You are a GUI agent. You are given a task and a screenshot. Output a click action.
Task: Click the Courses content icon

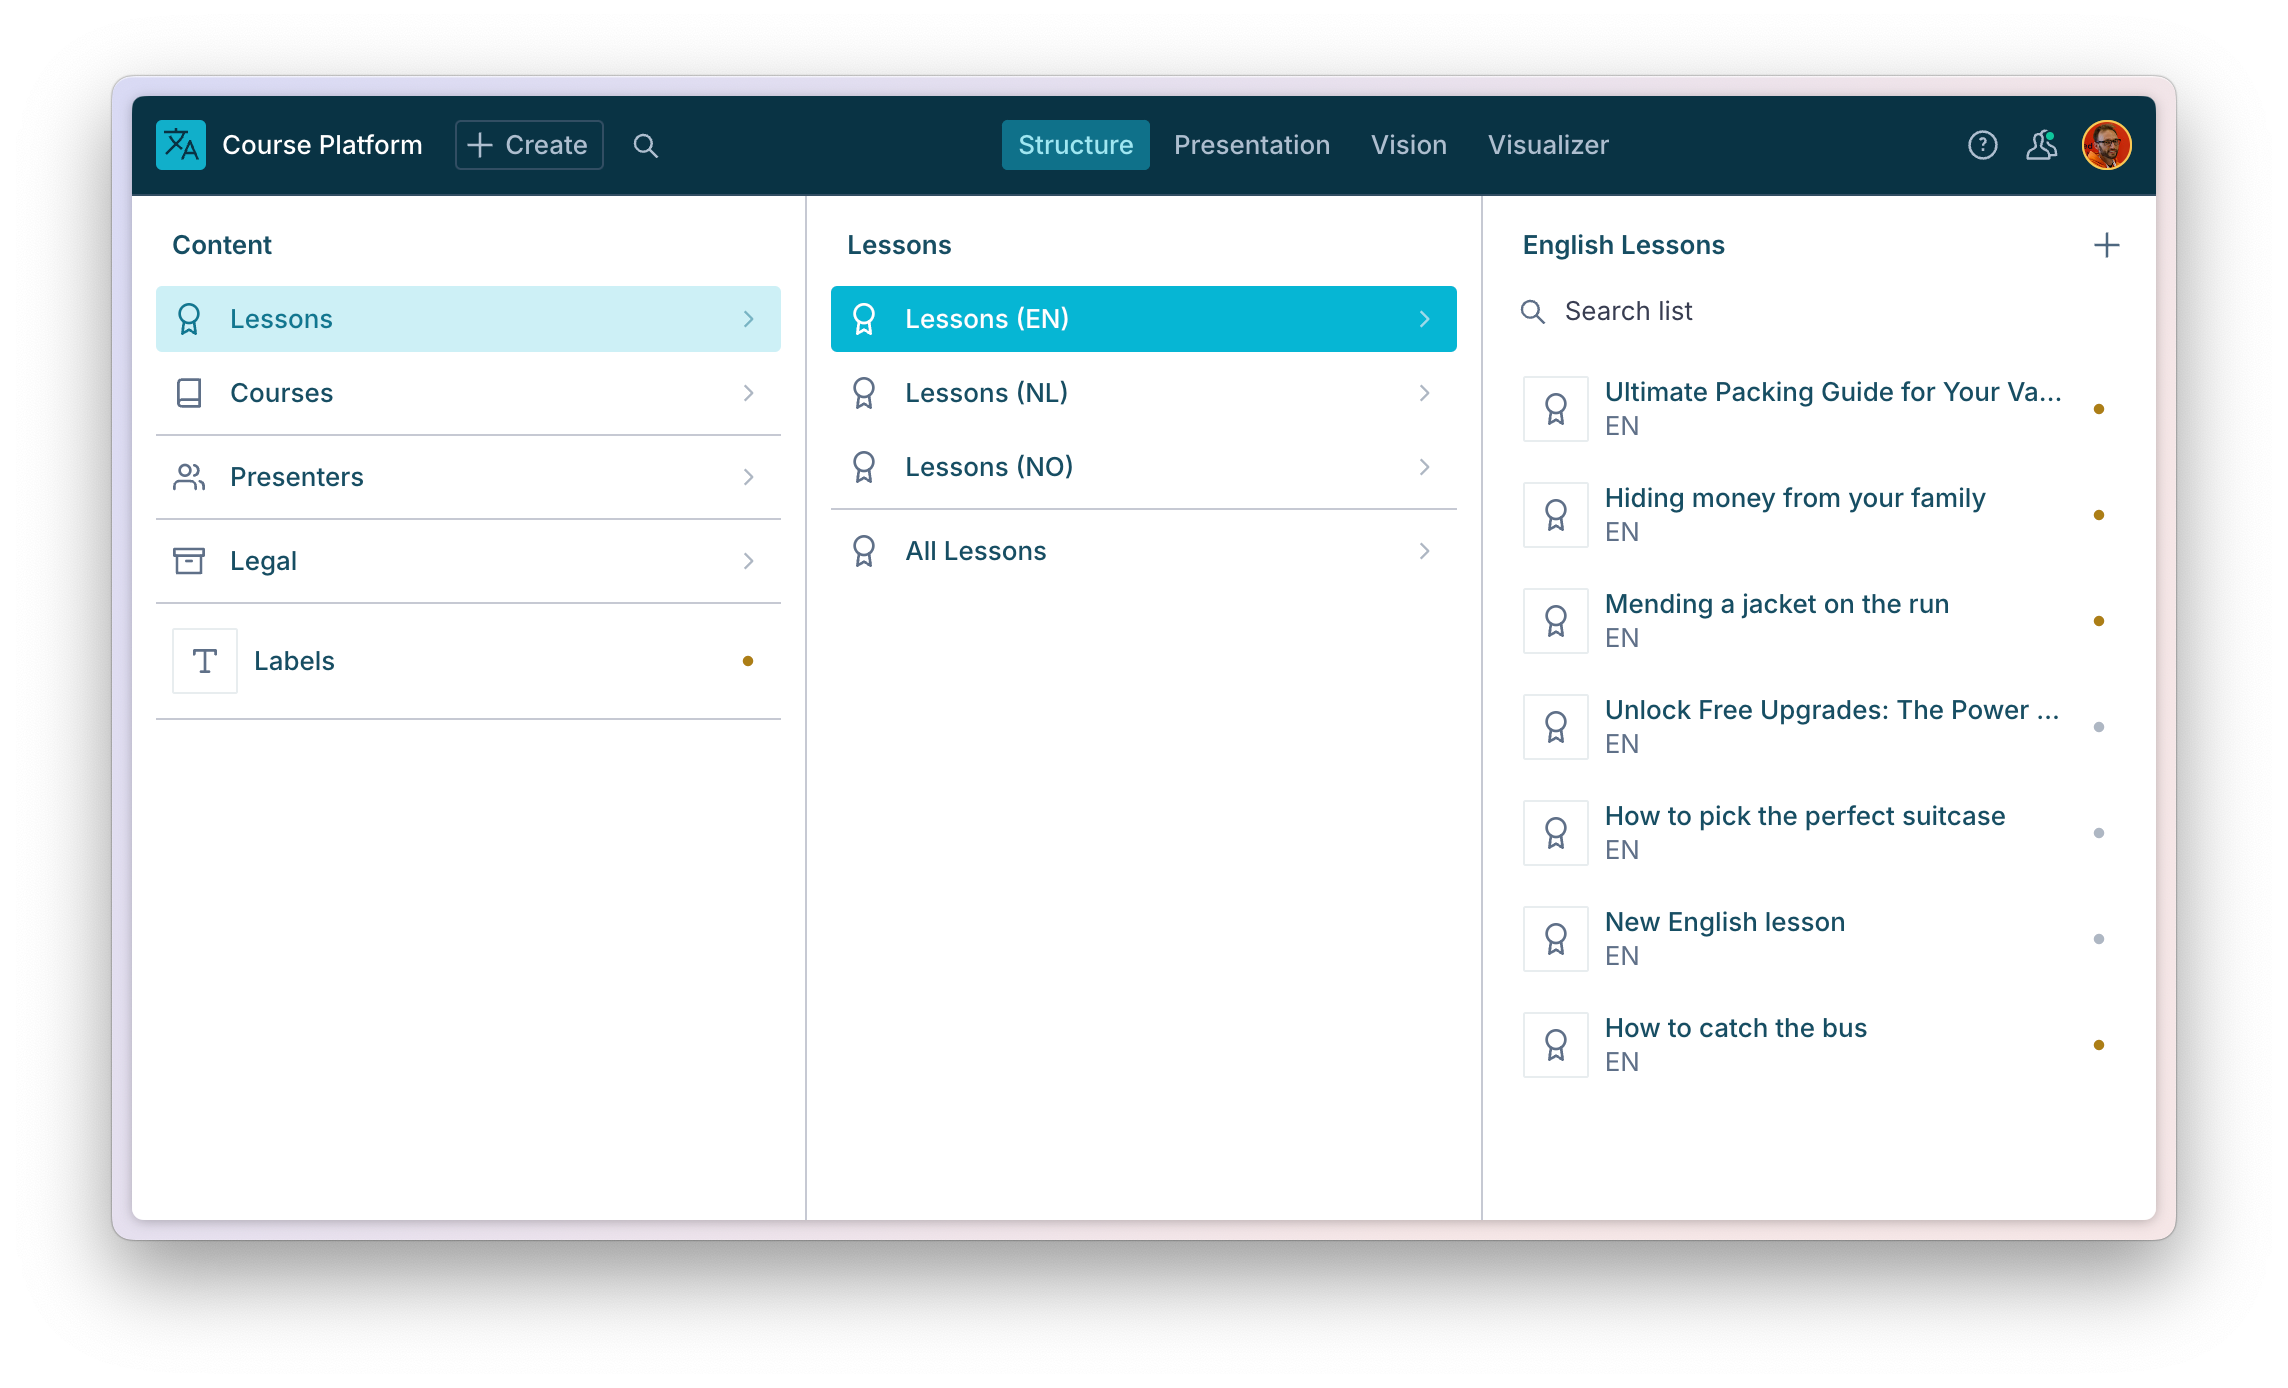[191, 392]
